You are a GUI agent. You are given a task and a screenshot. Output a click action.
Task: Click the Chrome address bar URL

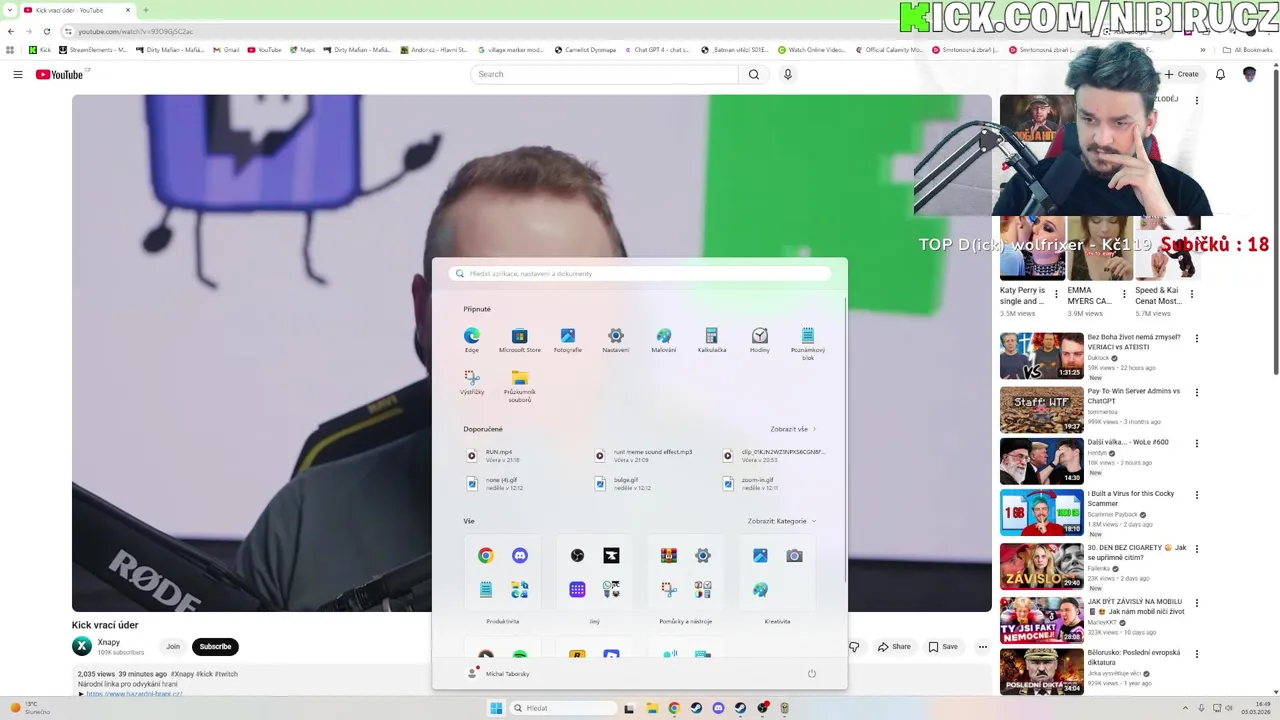pos(135,32)
